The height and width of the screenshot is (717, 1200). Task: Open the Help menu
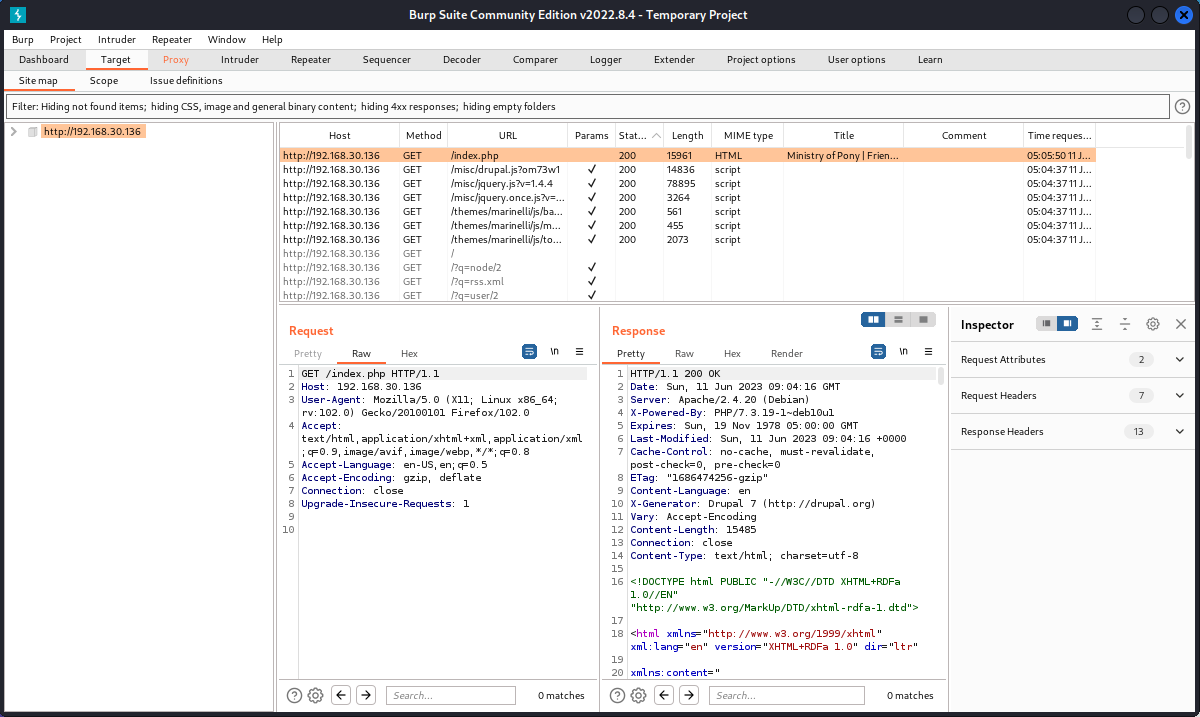(x=272, y=39)
